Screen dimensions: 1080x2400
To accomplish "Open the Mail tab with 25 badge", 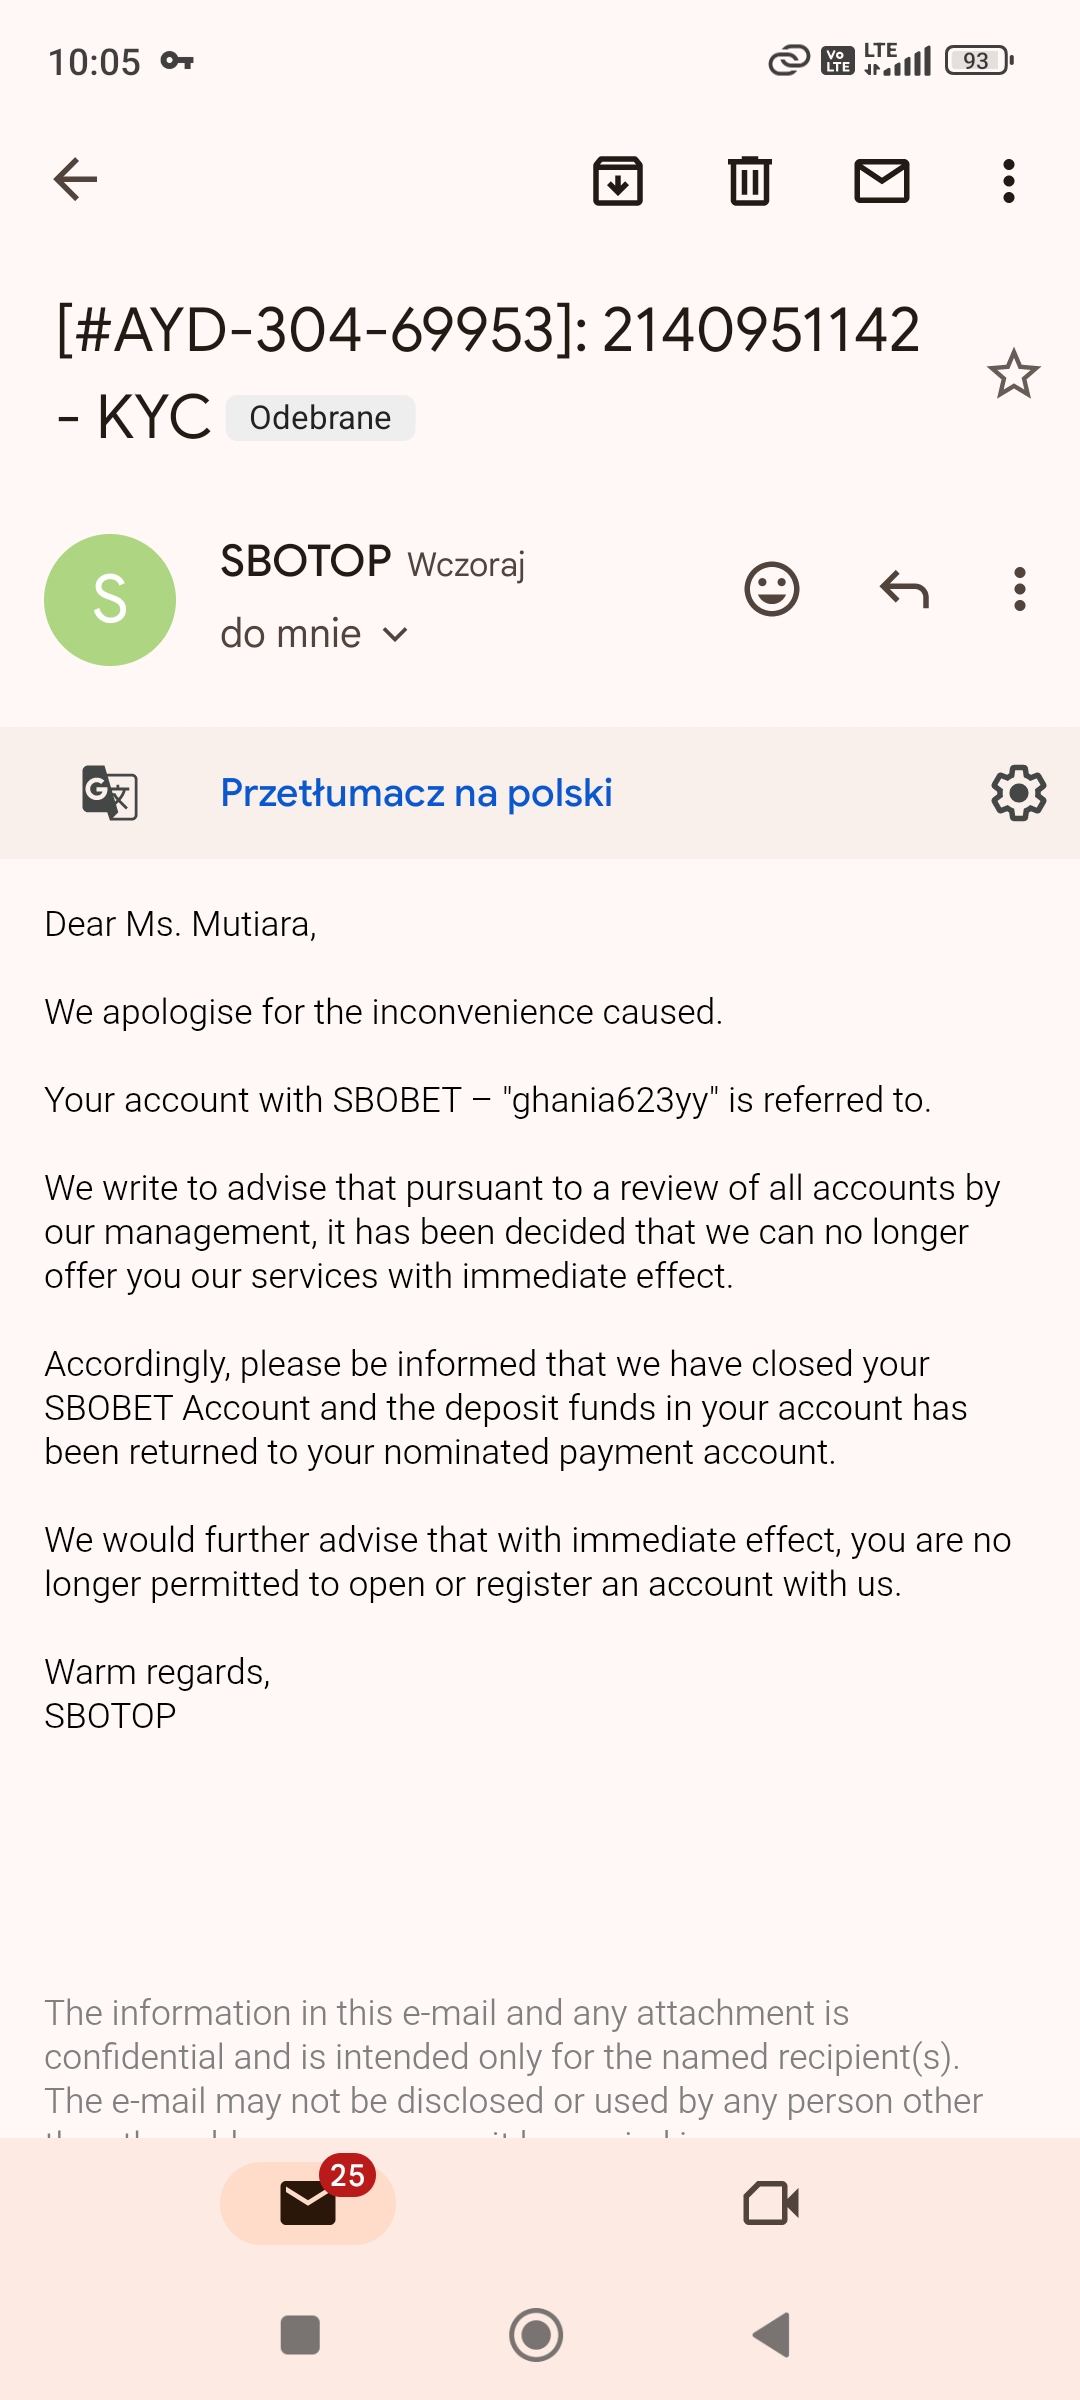I will (x=308, y=2203).
